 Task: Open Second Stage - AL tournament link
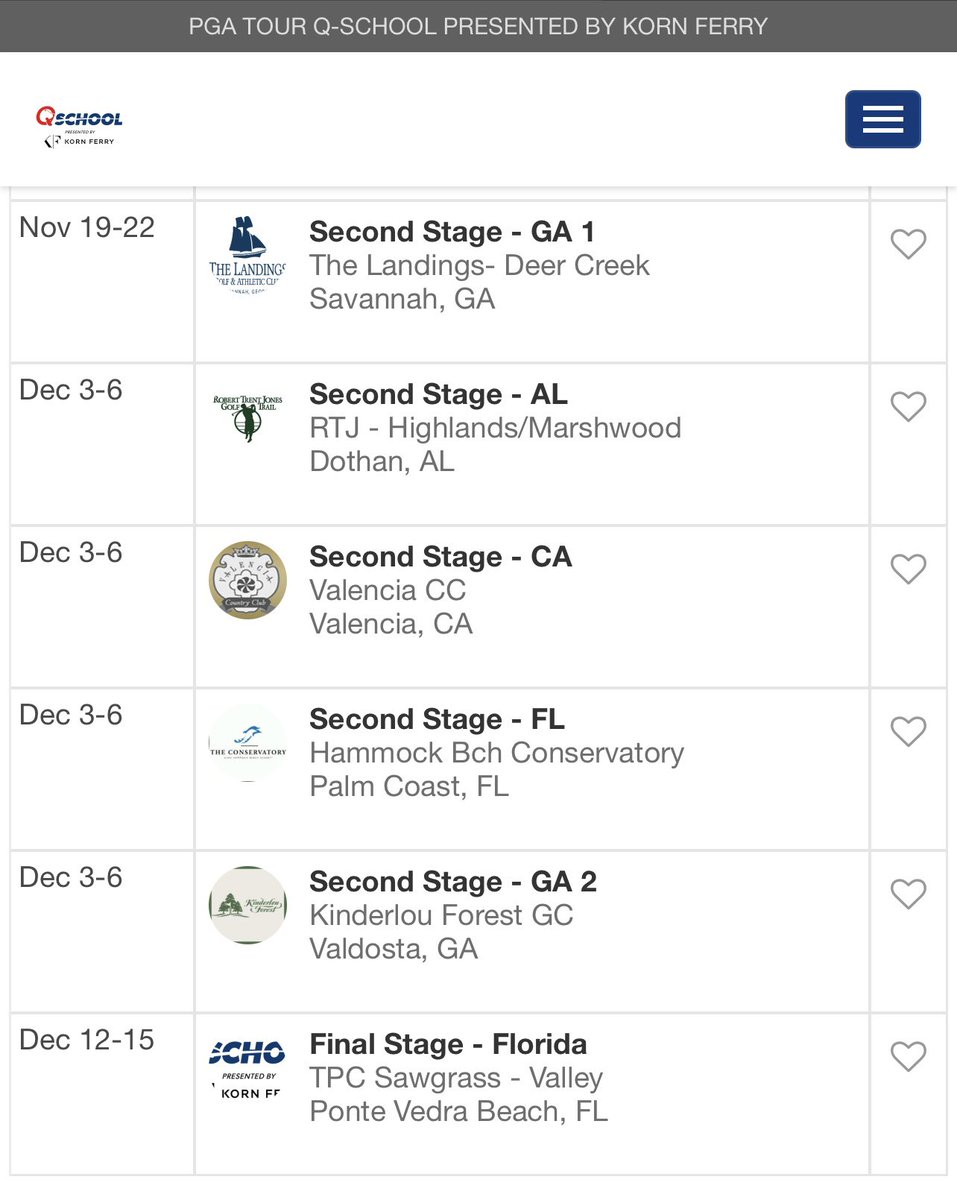[x=438, y=394]
